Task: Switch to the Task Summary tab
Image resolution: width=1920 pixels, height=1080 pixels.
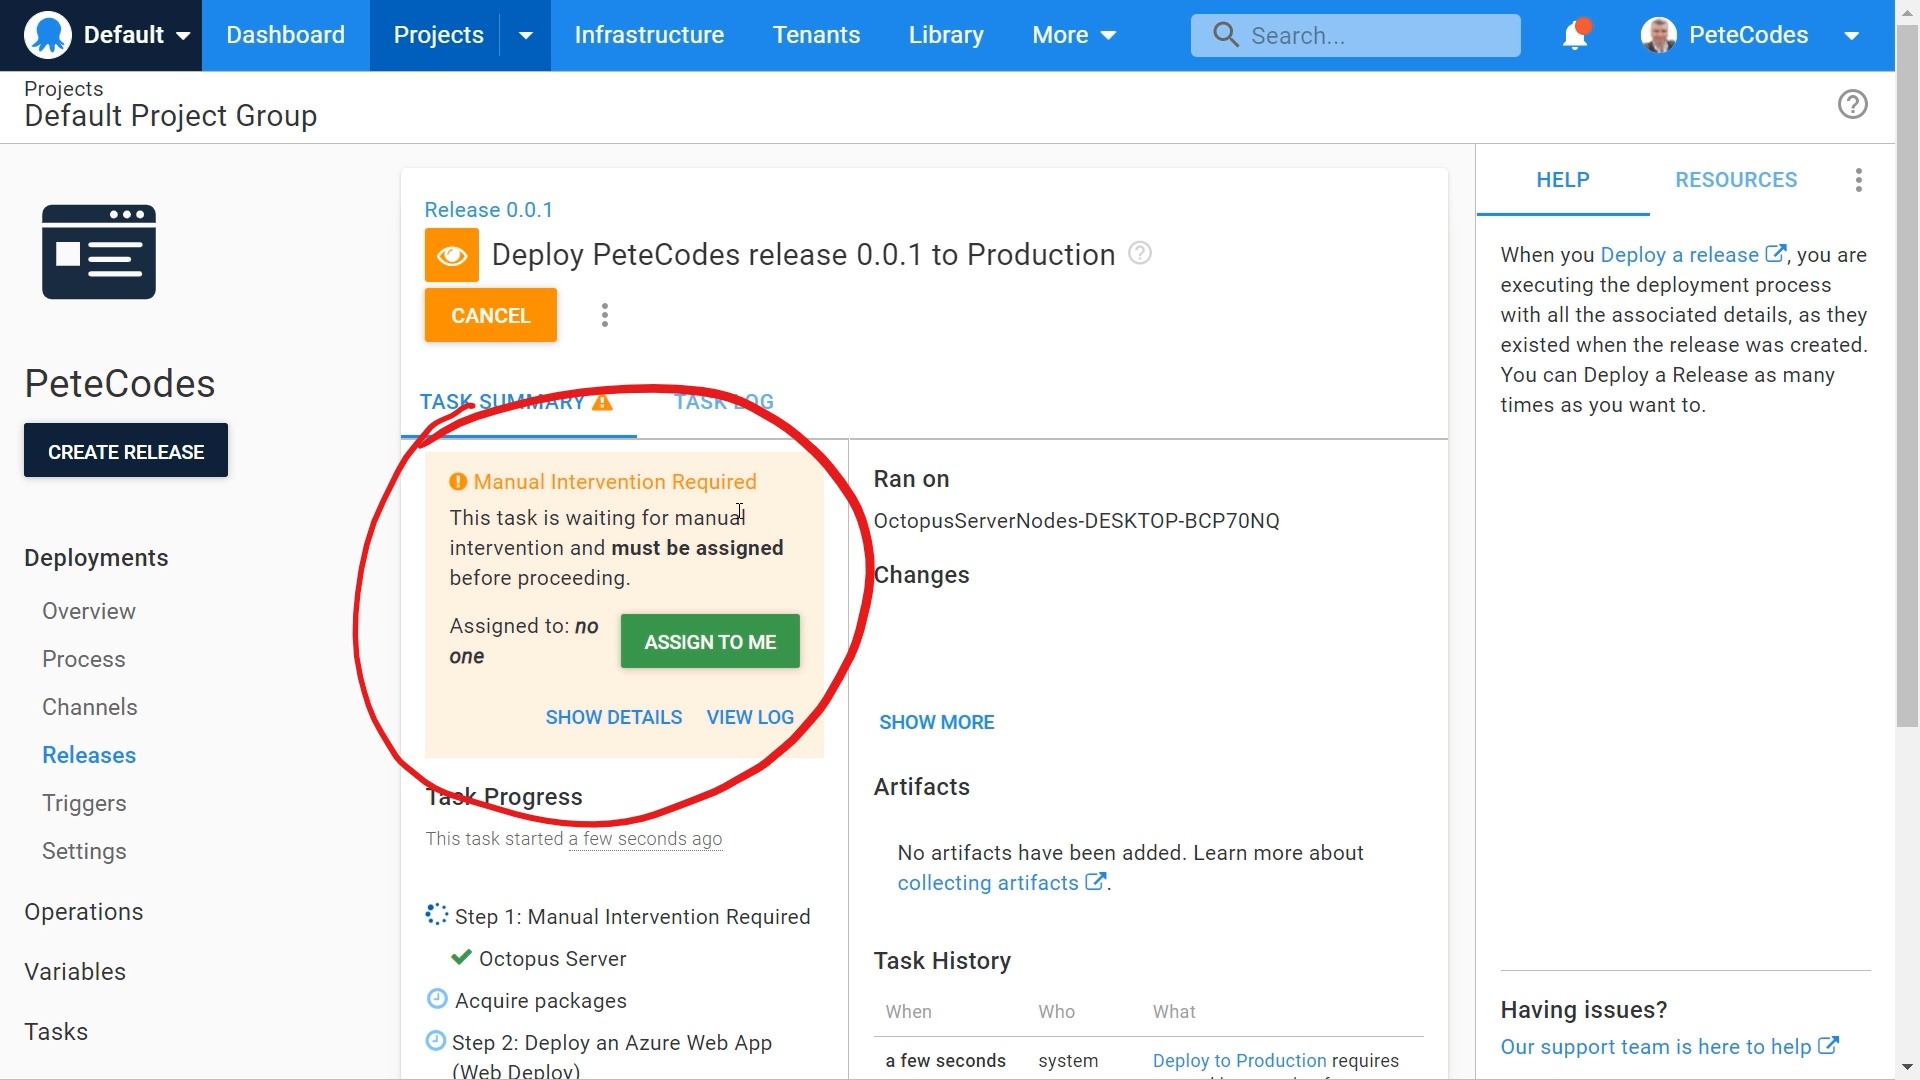Action: coord(518,402)
